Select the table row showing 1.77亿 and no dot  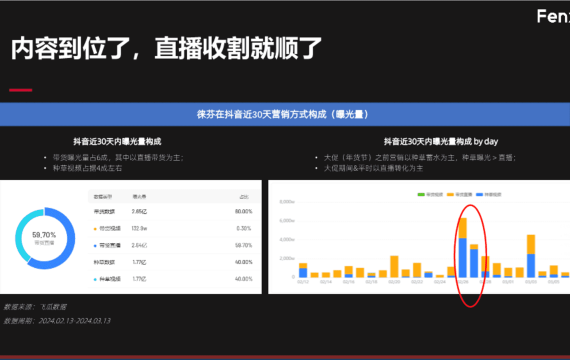click(x=174, y=262)
